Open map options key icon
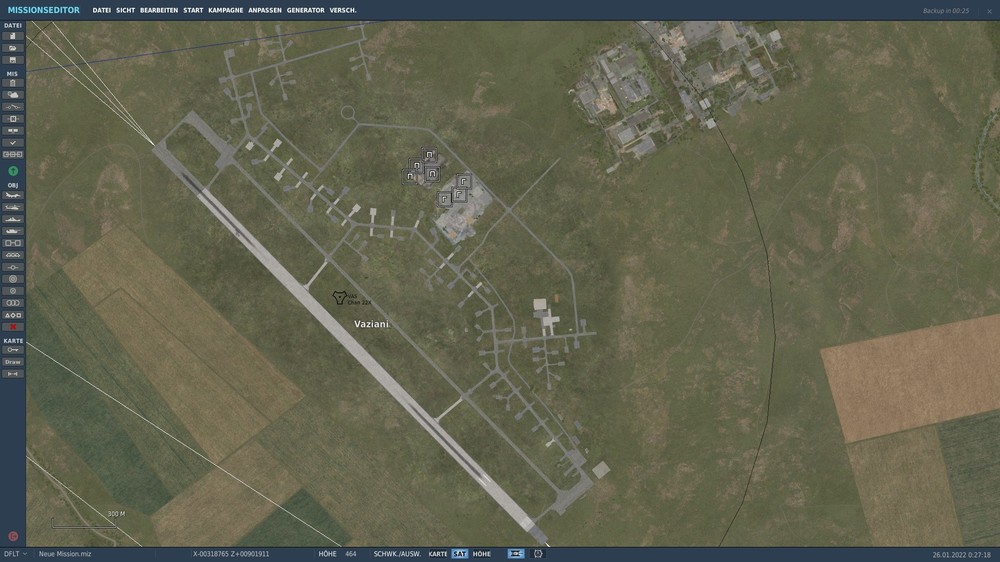 (x=13, y=350)
